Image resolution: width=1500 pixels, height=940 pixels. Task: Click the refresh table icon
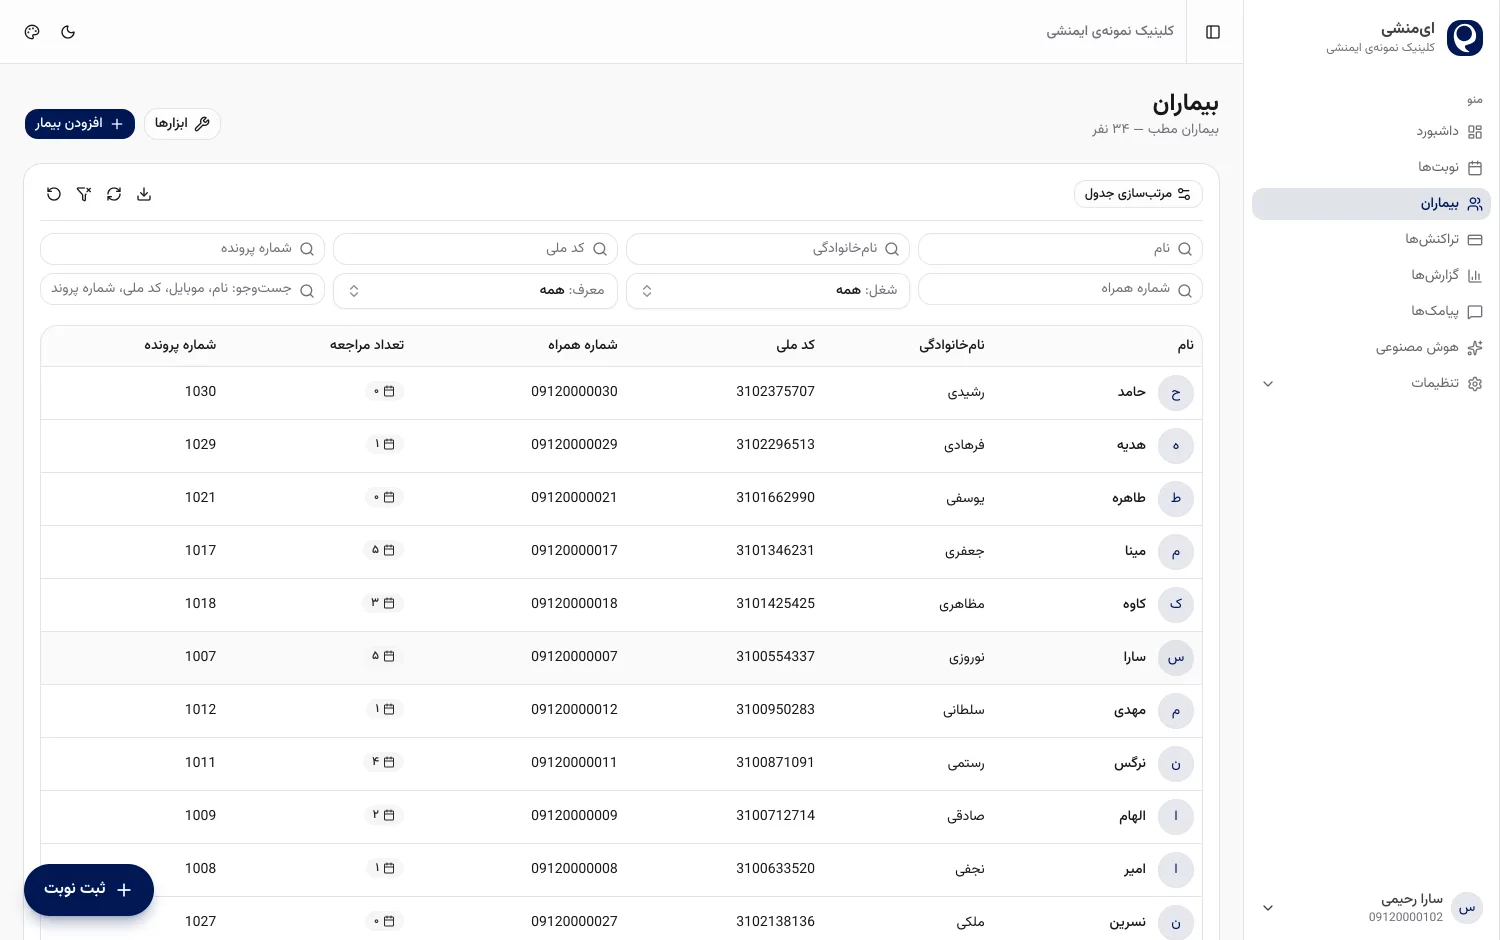[114, 194]
